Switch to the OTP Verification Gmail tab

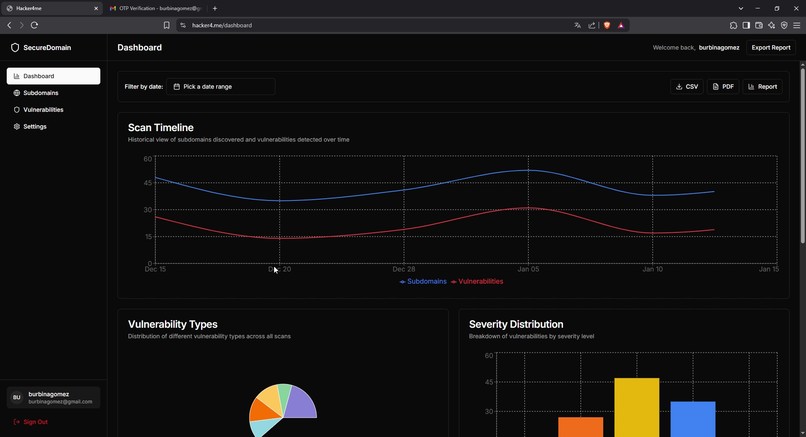click(155, 8)
